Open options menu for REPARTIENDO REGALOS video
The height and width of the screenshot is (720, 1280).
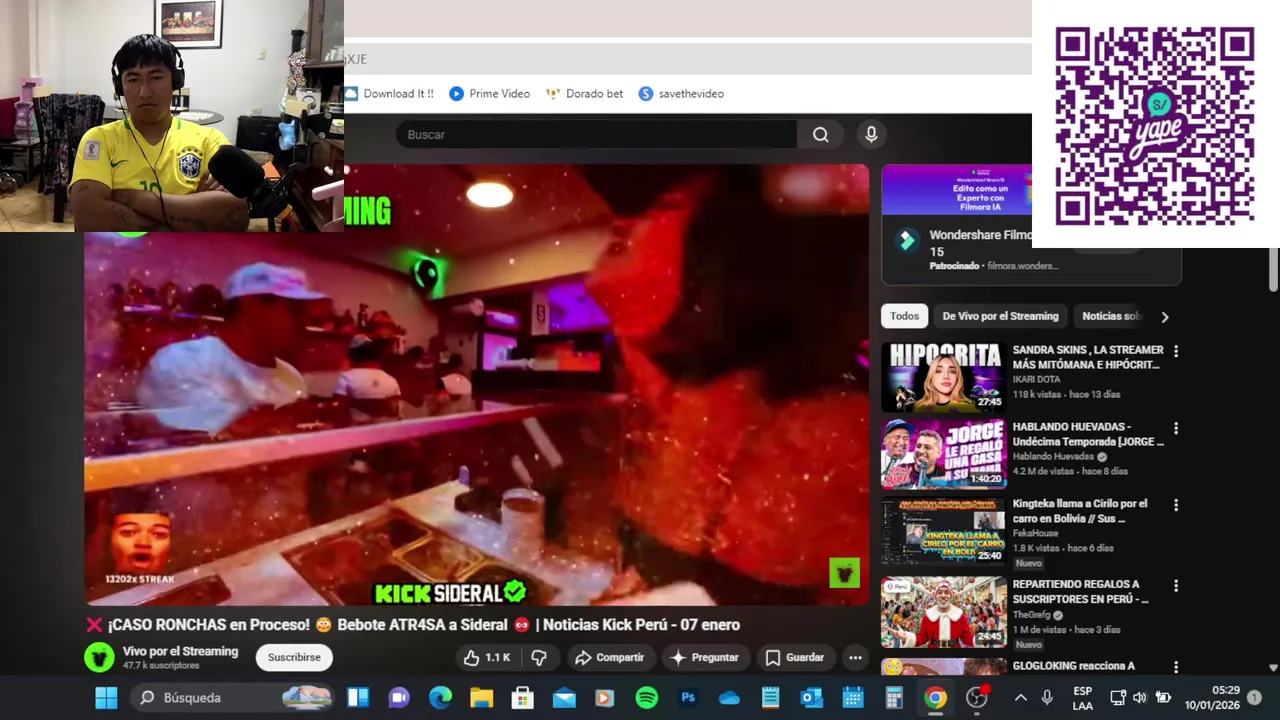click(1176, 586)
